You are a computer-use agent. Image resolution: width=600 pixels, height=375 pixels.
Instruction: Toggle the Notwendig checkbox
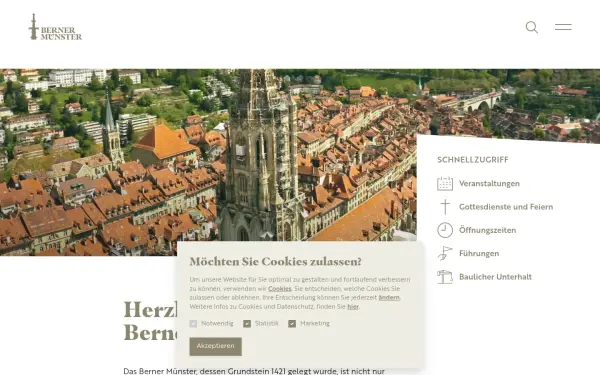(193, 324)
